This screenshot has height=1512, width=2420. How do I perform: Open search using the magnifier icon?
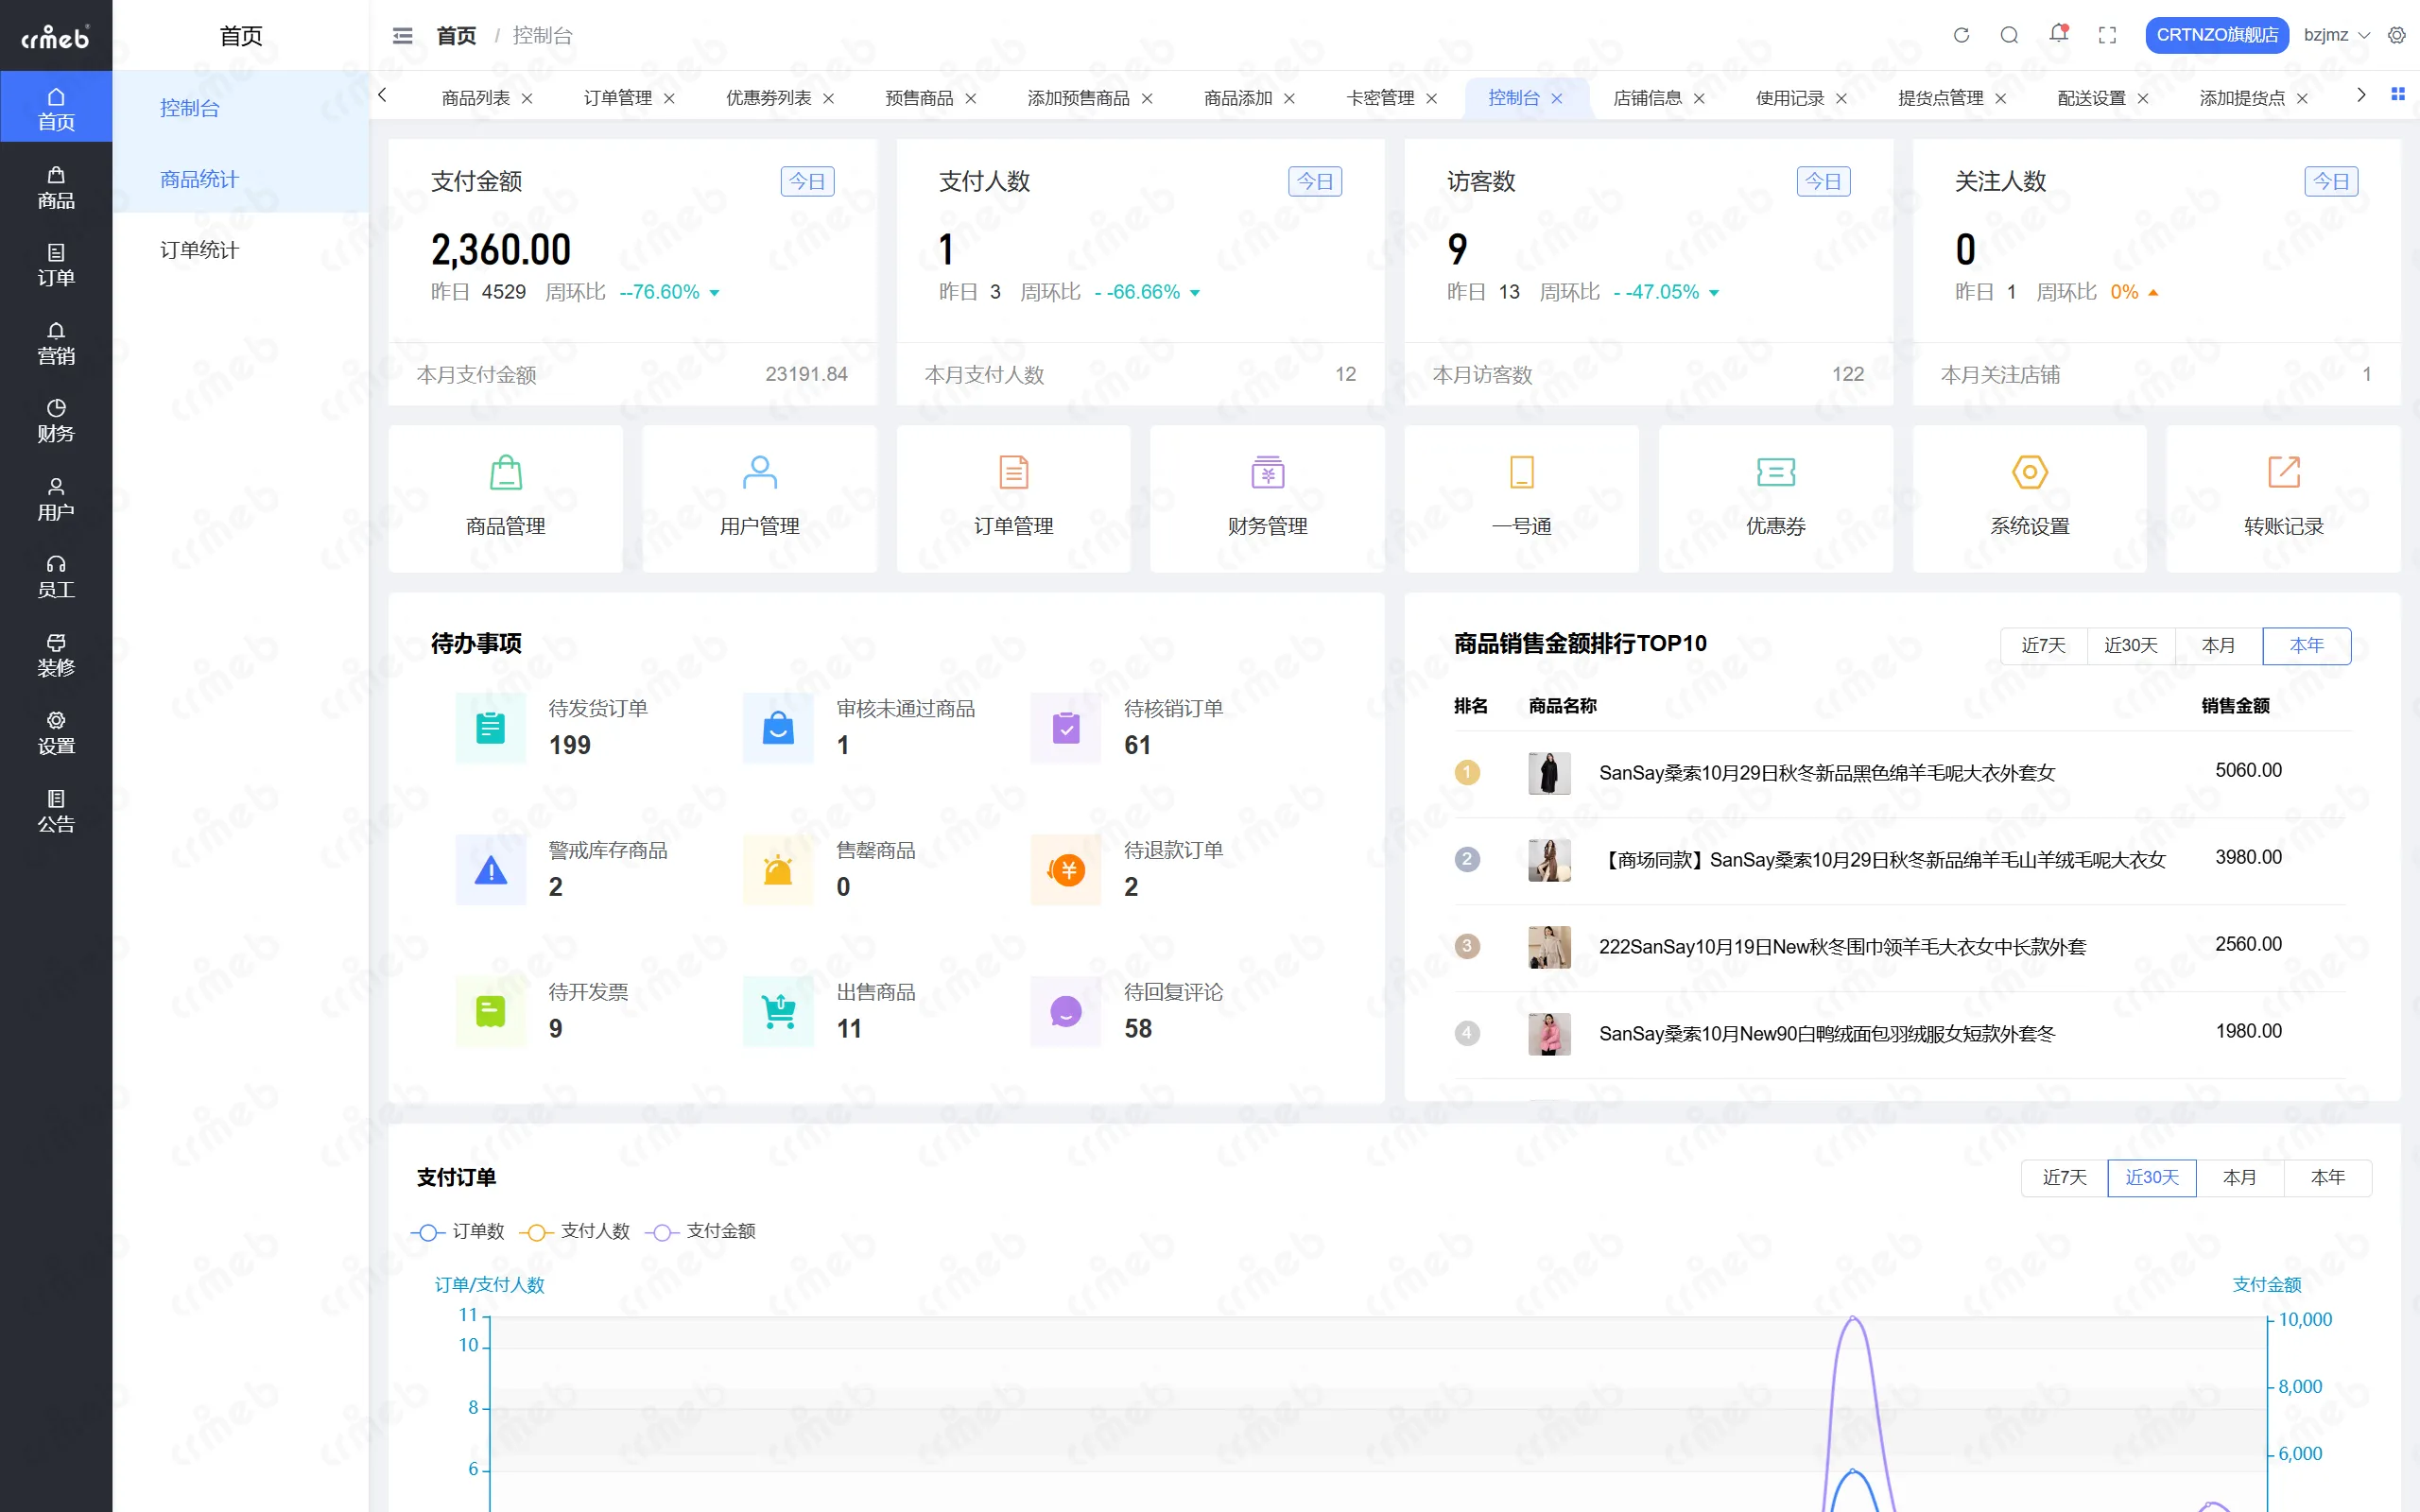pos(2009,36)
